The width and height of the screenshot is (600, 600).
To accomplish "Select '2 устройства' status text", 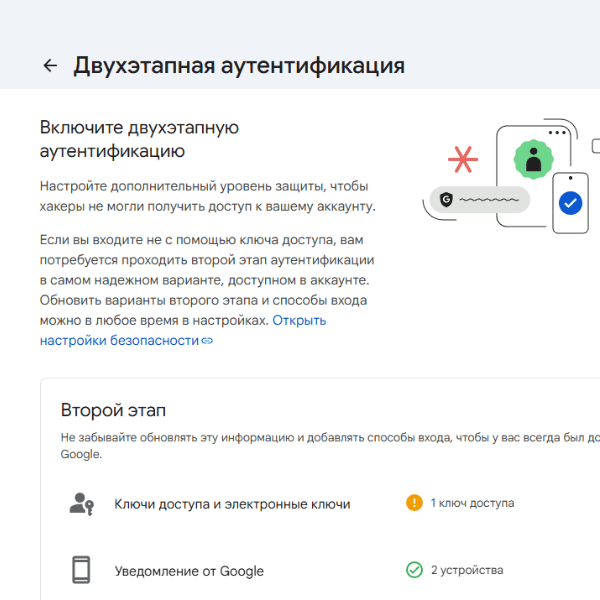I will (467, 570).
